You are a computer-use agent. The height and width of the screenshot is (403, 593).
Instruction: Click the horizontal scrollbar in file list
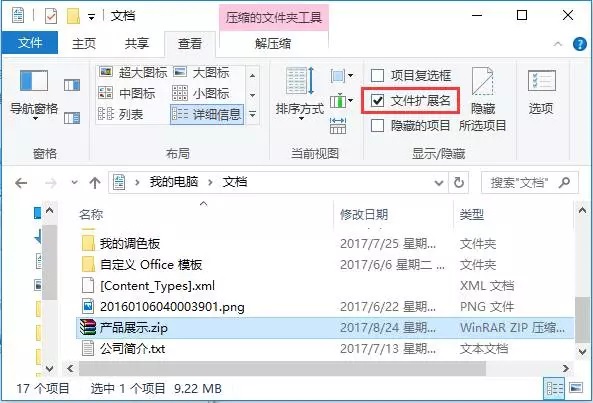(x=282, y=369)
